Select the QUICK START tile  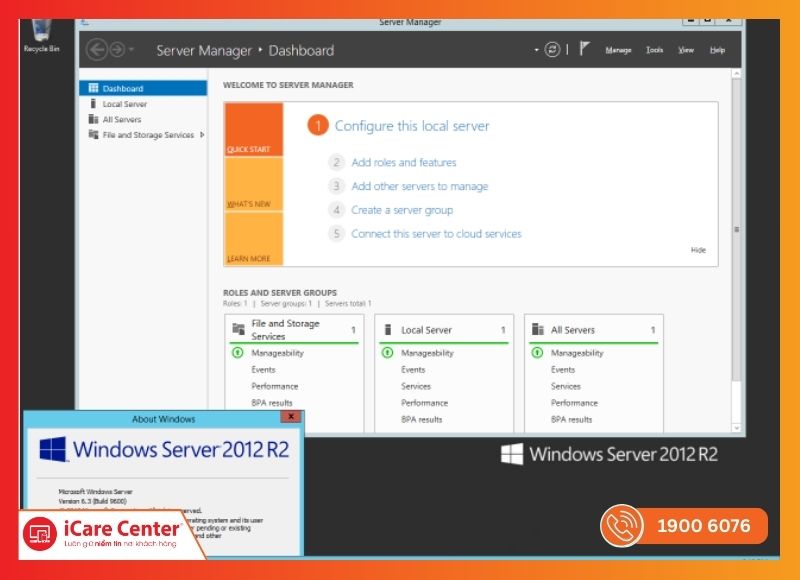[x=254, y=130]
